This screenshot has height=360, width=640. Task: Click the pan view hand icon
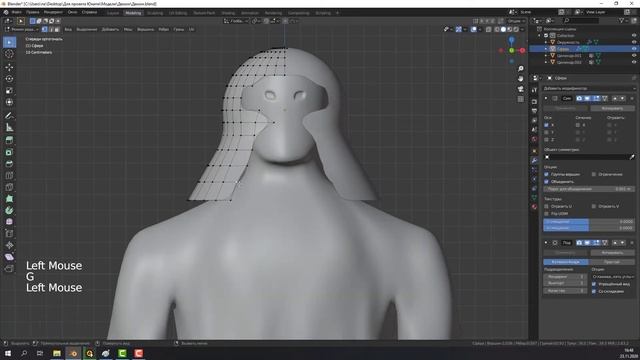point(520,78)
